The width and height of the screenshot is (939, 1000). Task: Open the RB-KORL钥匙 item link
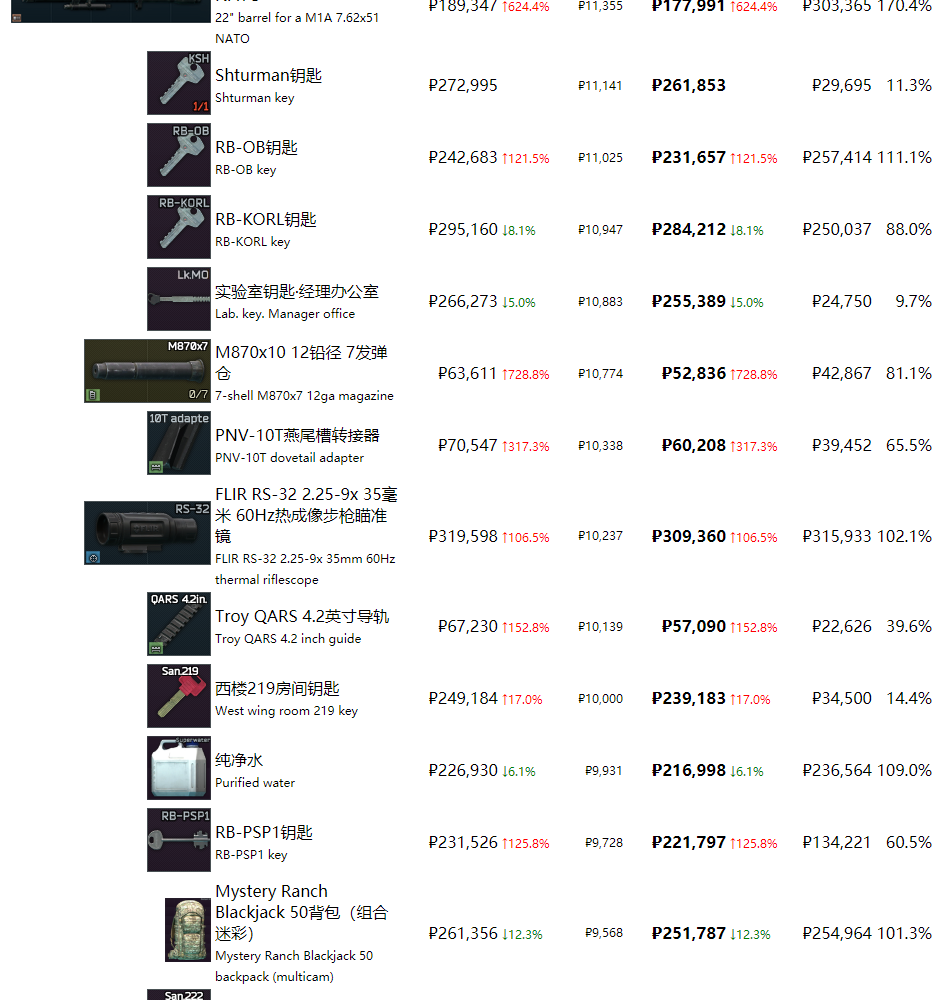(266, 219)
